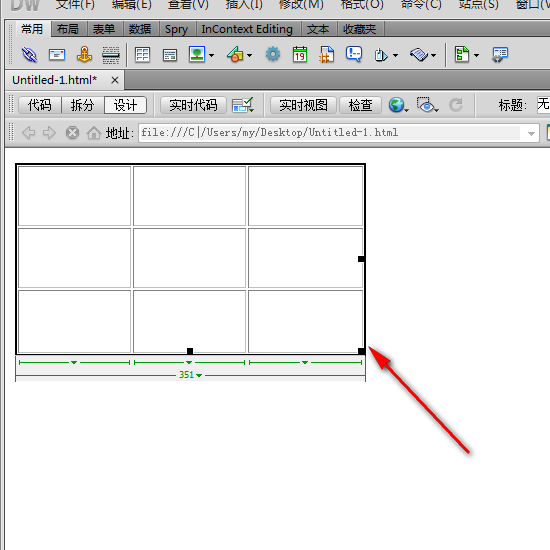Open the 命令(C) menu

(421, 5)
